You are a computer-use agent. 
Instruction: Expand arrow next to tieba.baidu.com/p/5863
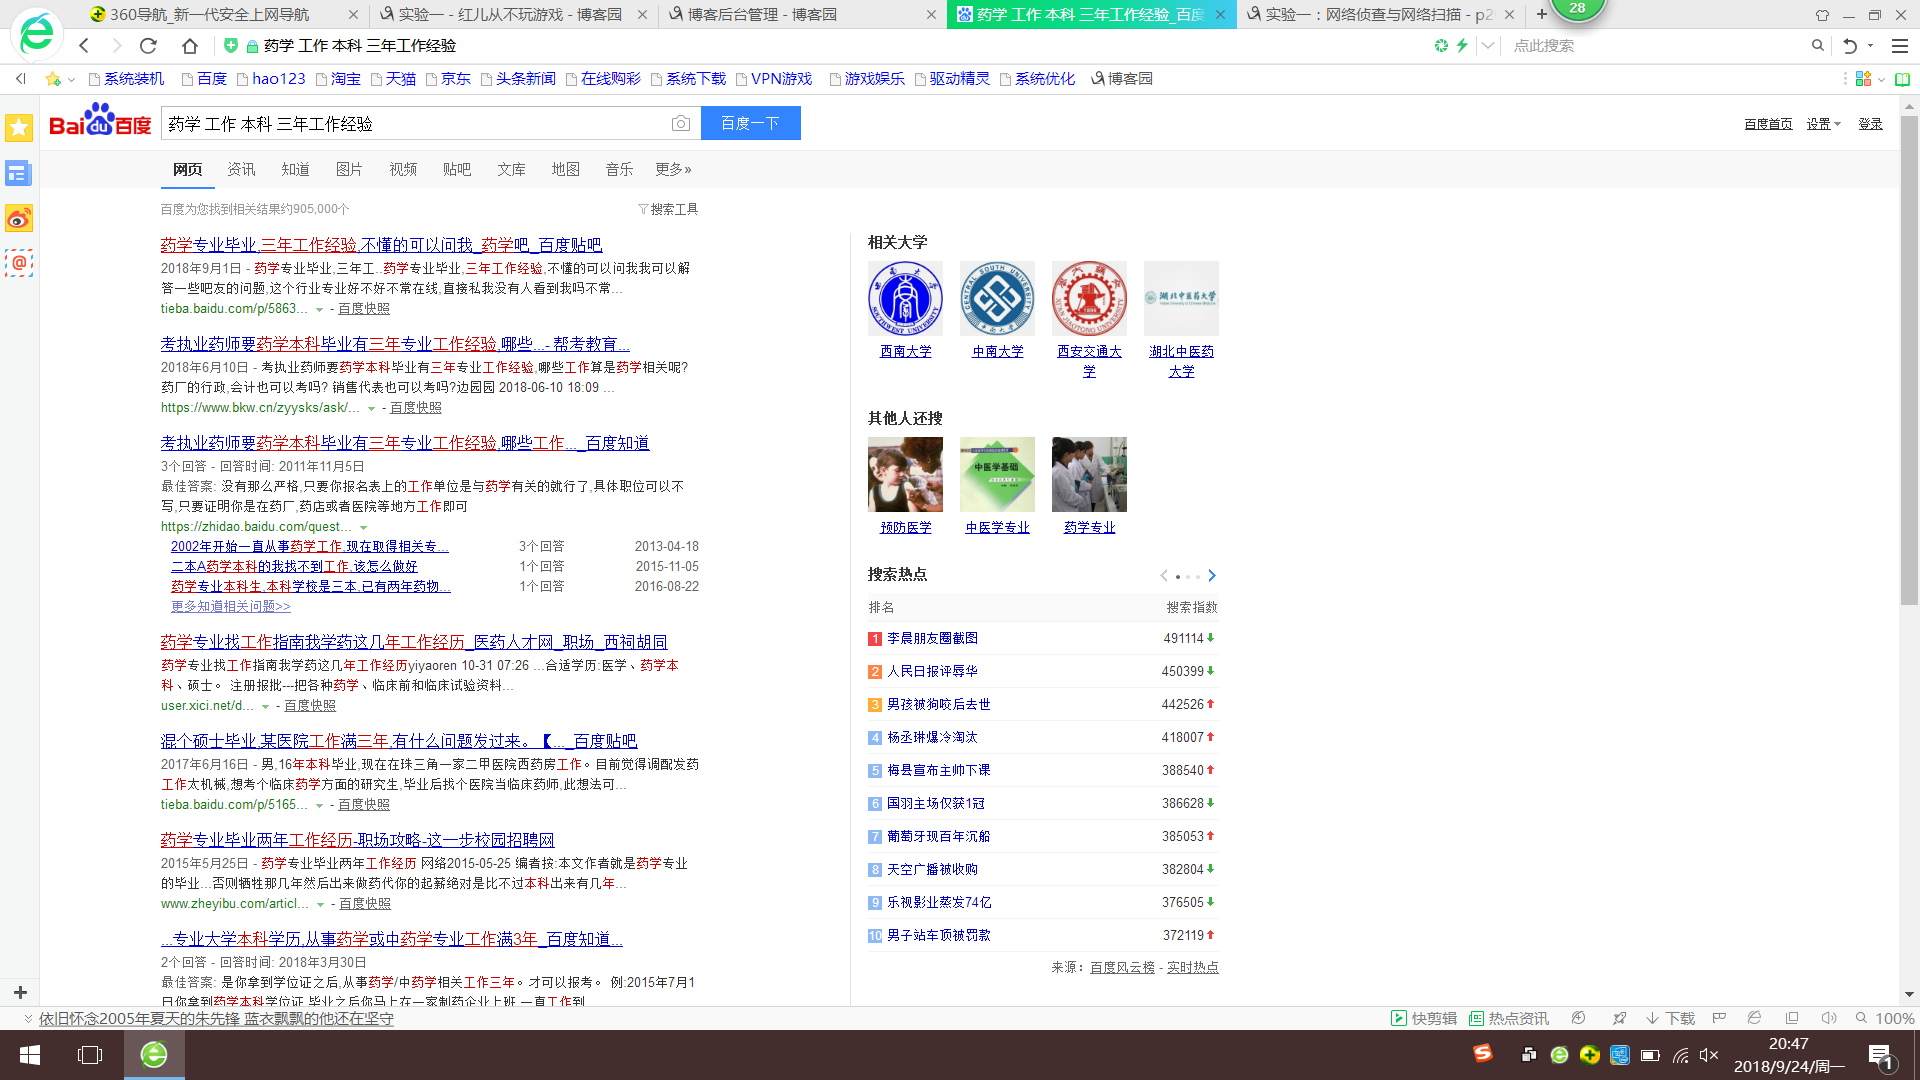pos(319,309)
